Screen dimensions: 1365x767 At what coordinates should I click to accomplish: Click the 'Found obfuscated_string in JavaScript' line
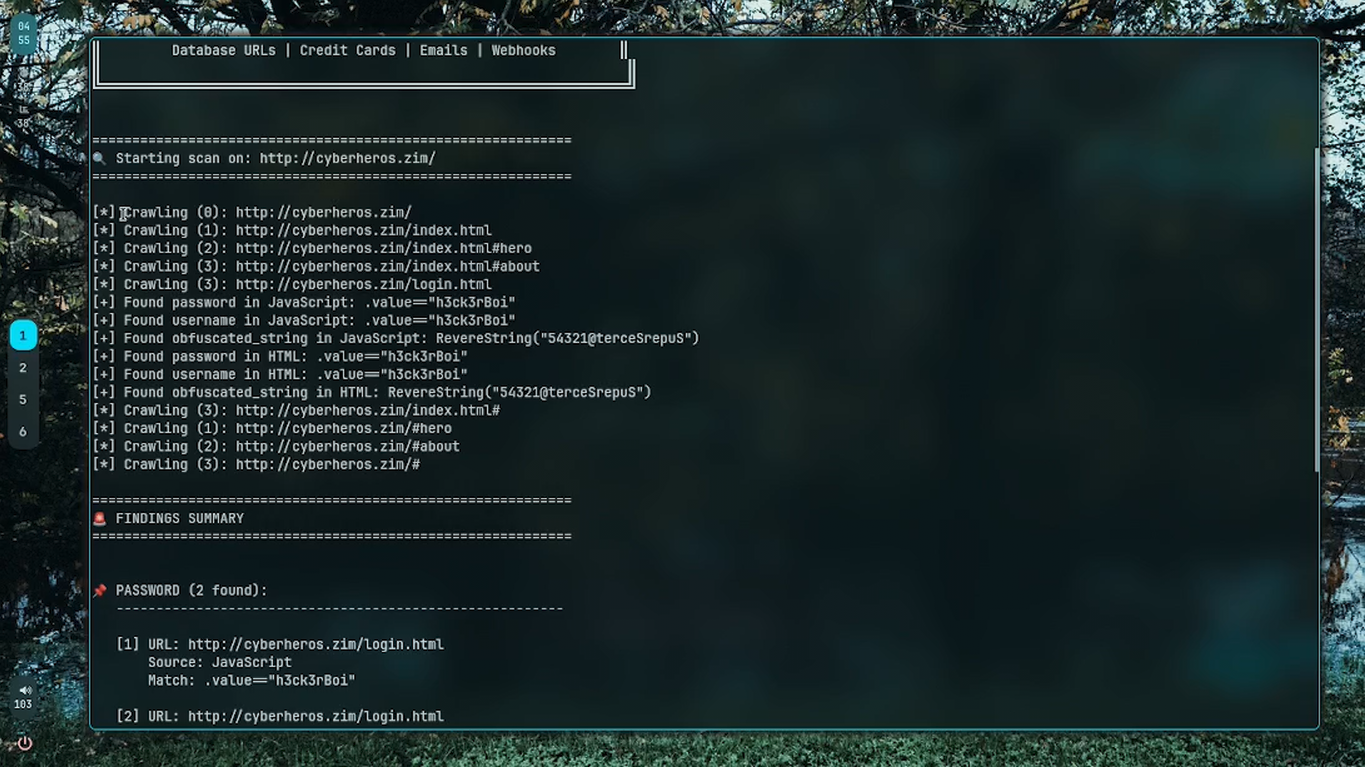click(396, 339)
